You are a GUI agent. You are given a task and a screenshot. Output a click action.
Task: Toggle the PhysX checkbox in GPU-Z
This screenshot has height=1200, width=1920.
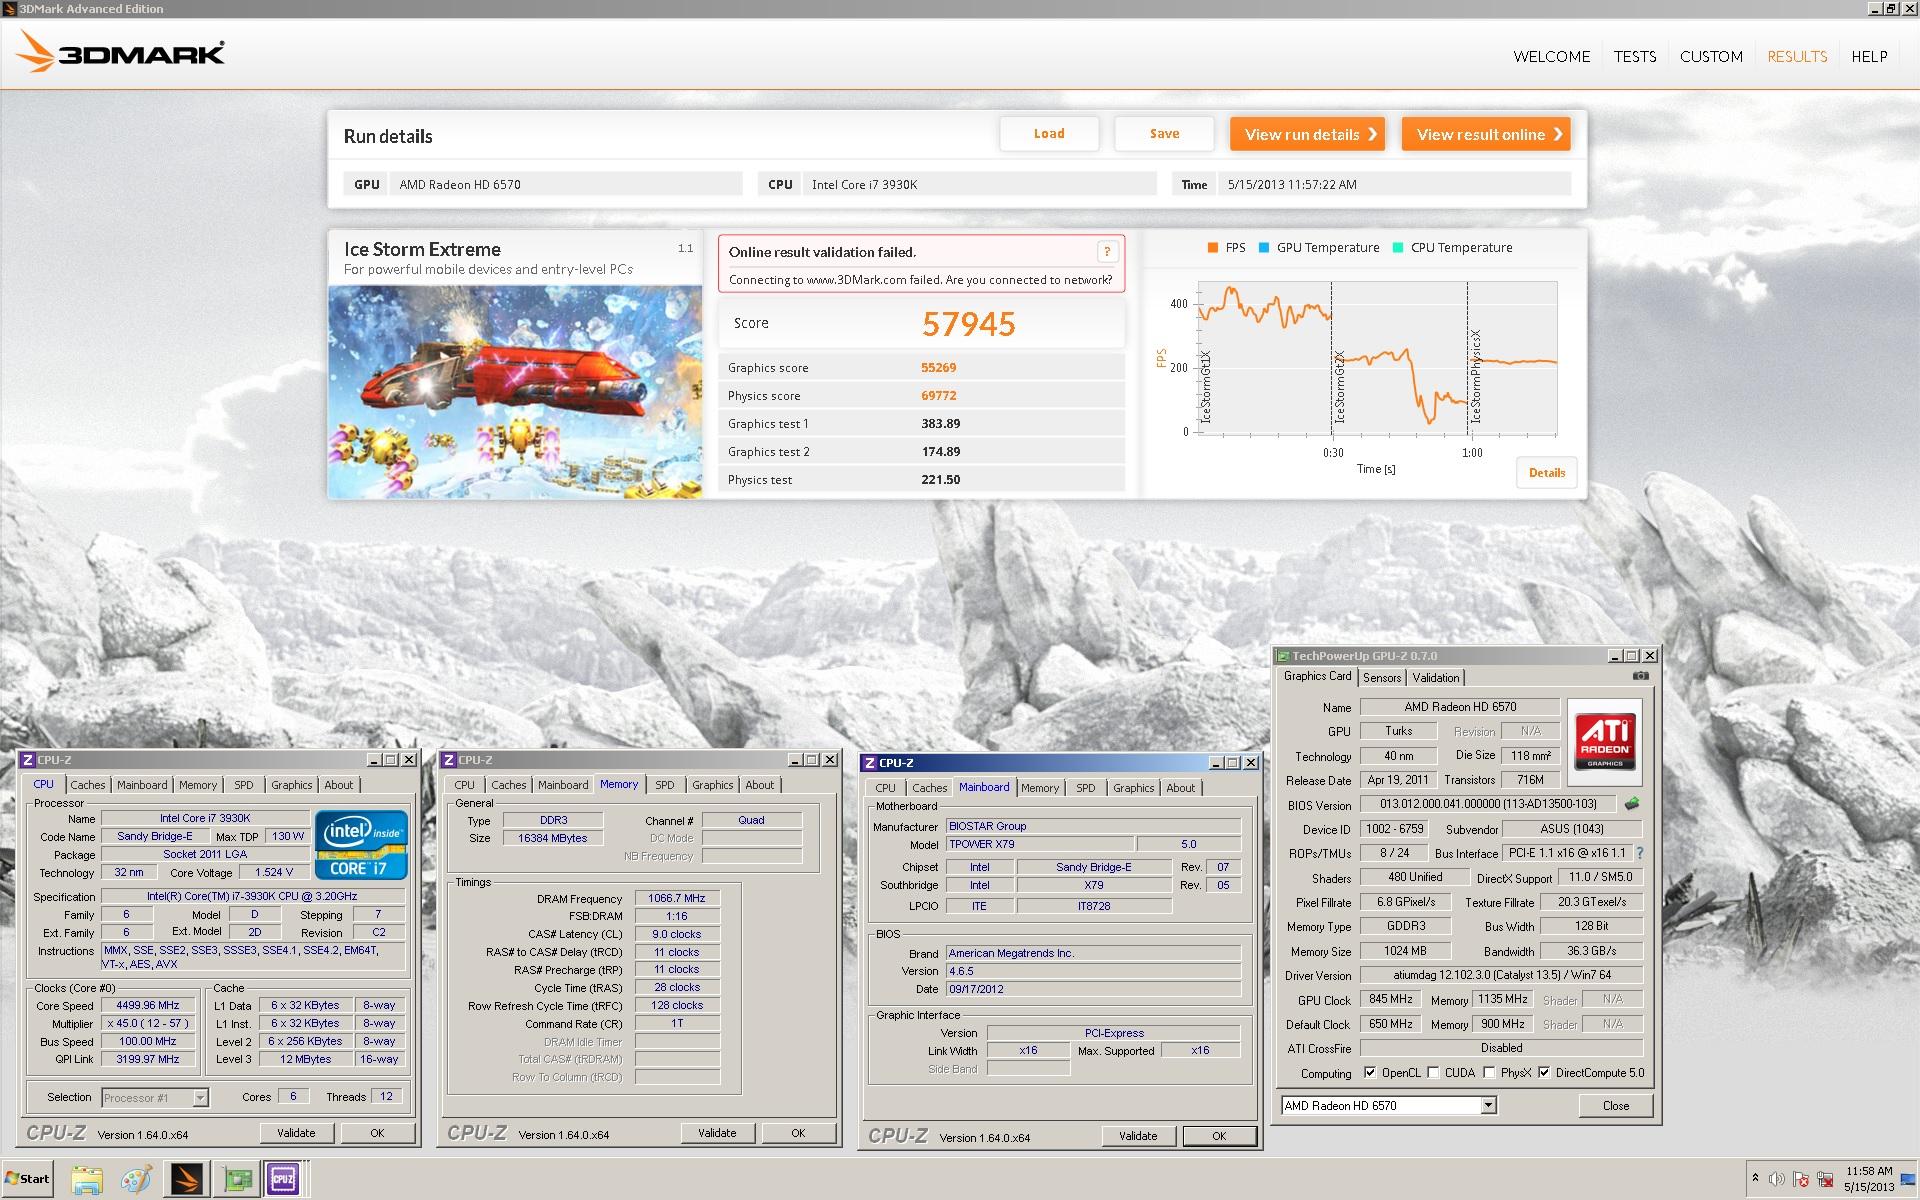(x=1489, y=1072)
